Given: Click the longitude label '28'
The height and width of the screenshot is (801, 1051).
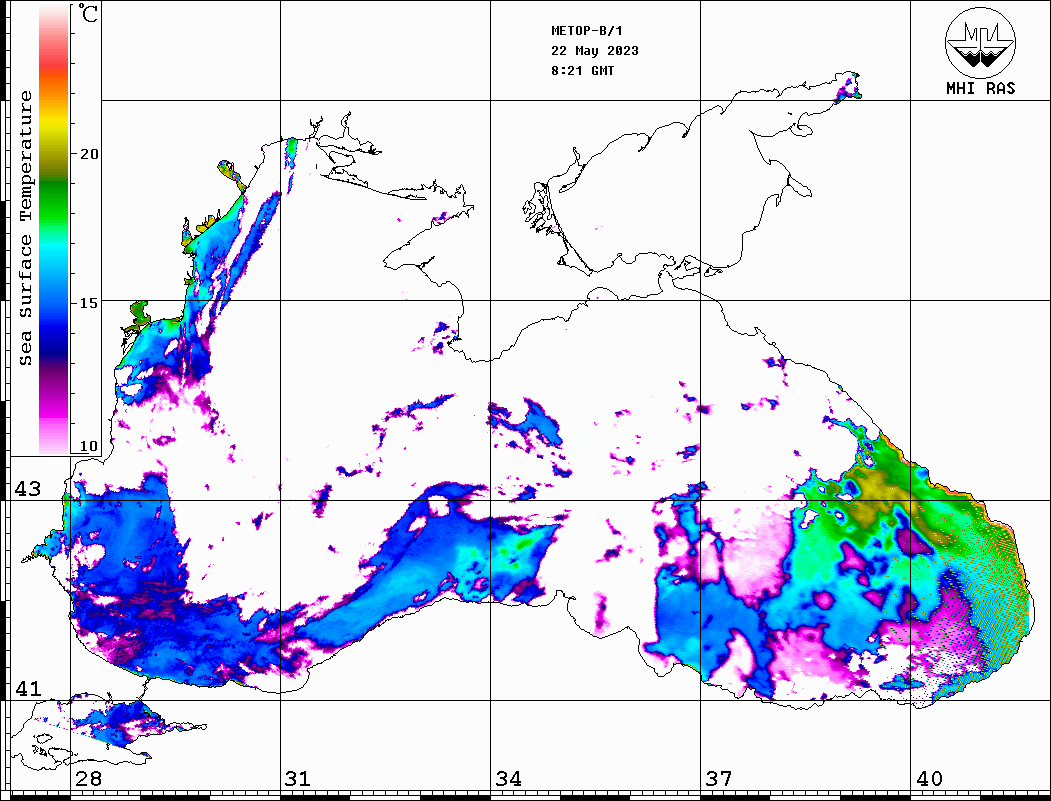Looking at the screenshot, I should [x=88, y=778].
